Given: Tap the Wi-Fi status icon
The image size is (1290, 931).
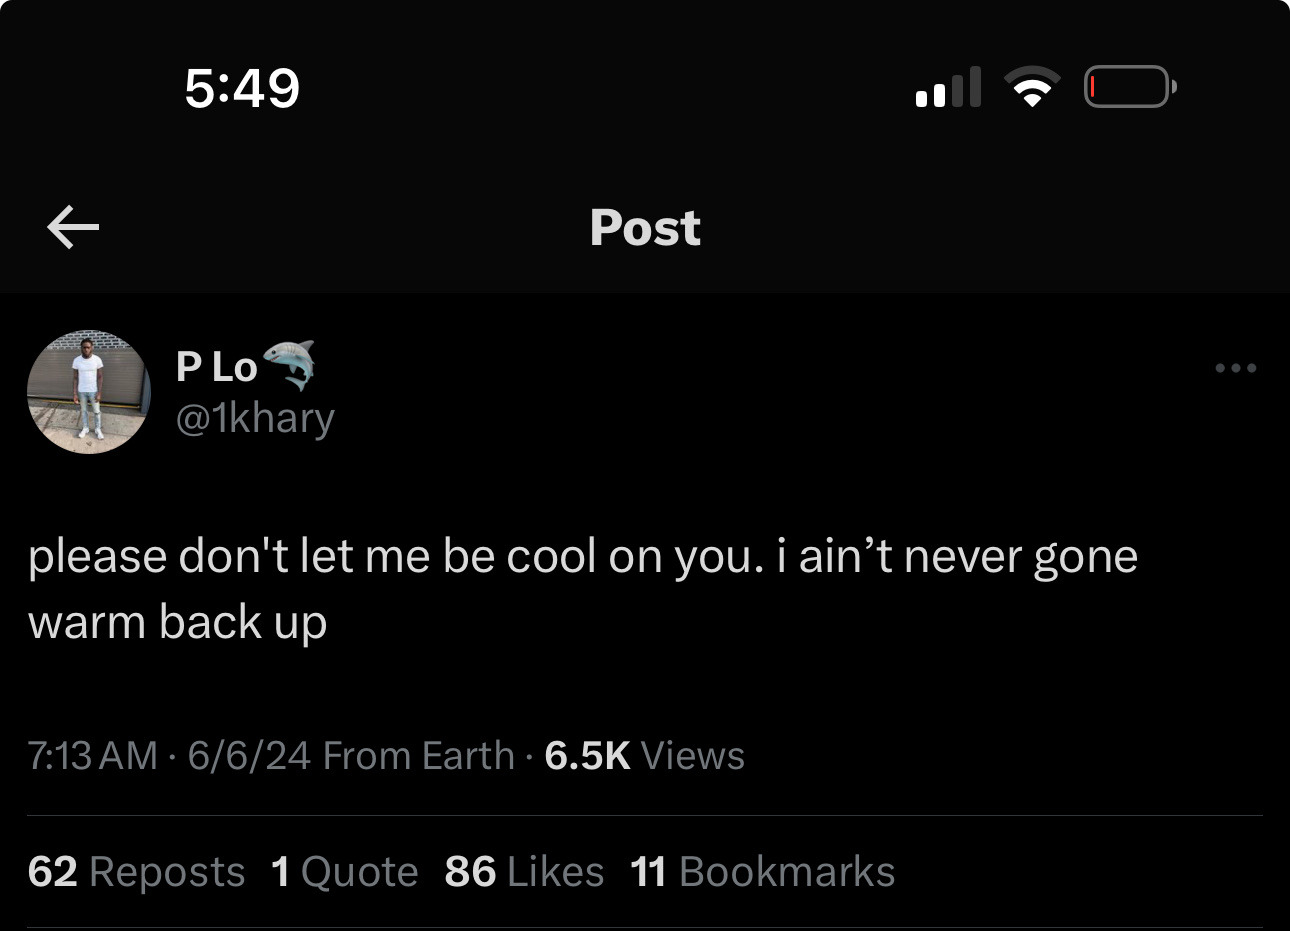Looking at the screenshot, I should coord(1031,87).
